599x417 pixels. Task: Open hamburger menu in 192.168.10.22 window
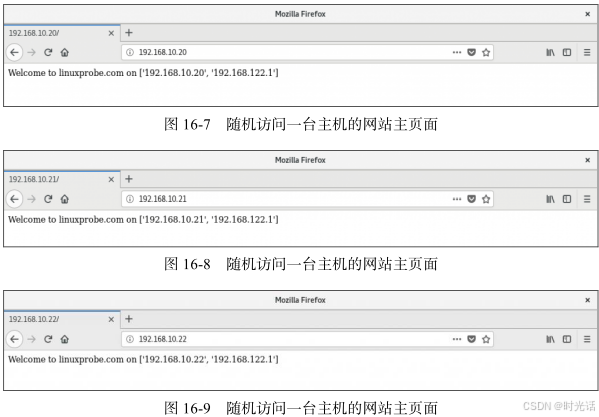[x=587, y=339]
